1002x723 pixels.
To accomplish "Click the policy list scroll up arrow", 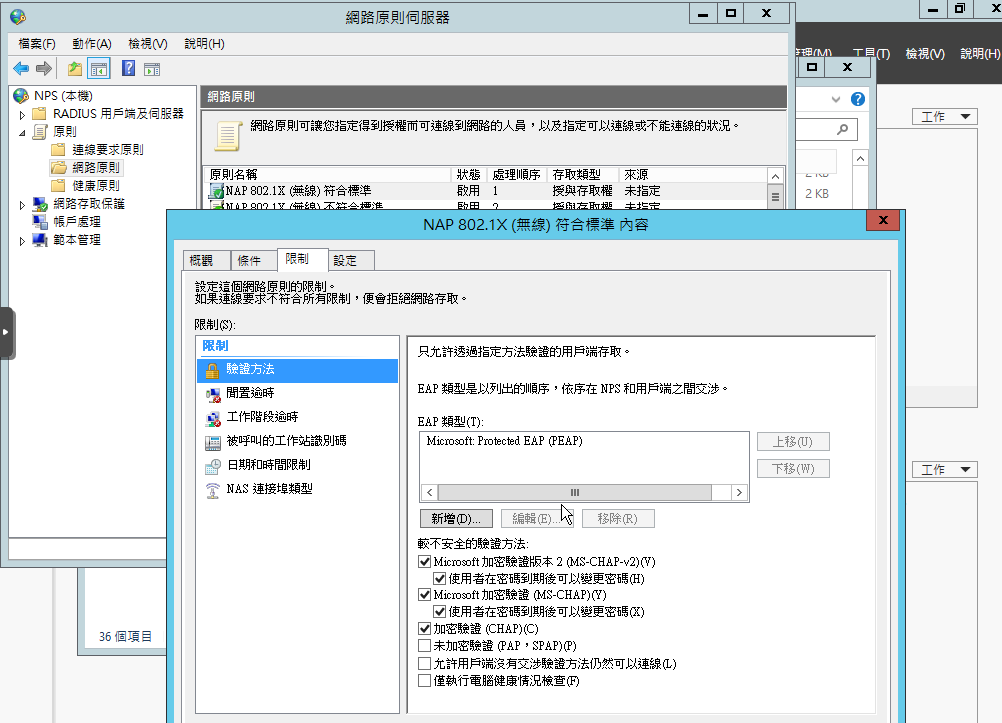I will (x=775, y=176).
